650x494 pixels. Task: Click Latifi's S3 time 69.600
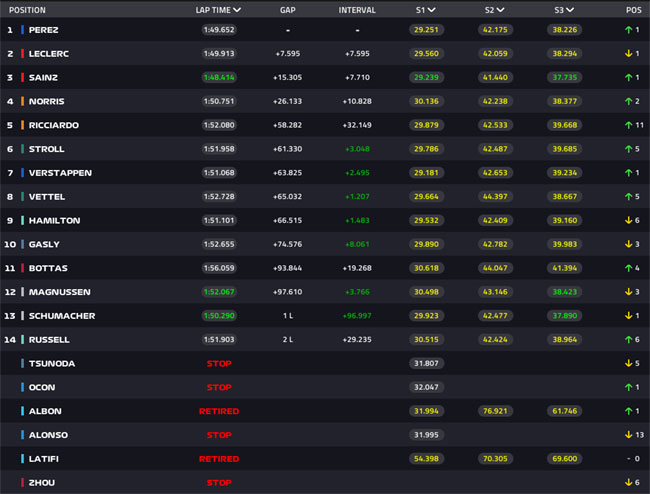pos(565,459)
